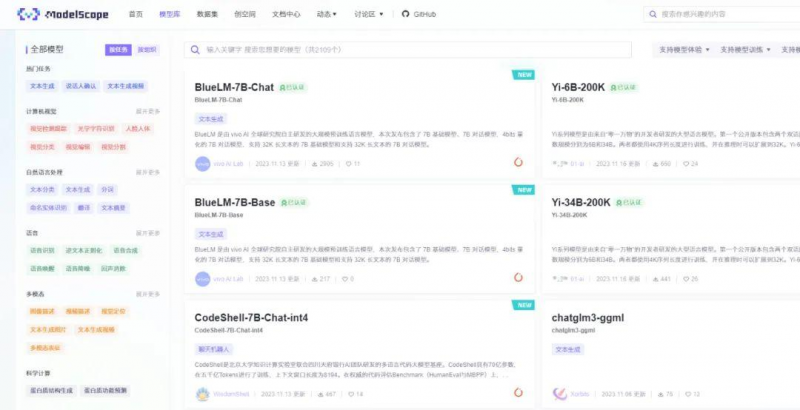The image size is (800, 410).
Task: Select the 命名实体识别 tag
Action: click(48, 208)
